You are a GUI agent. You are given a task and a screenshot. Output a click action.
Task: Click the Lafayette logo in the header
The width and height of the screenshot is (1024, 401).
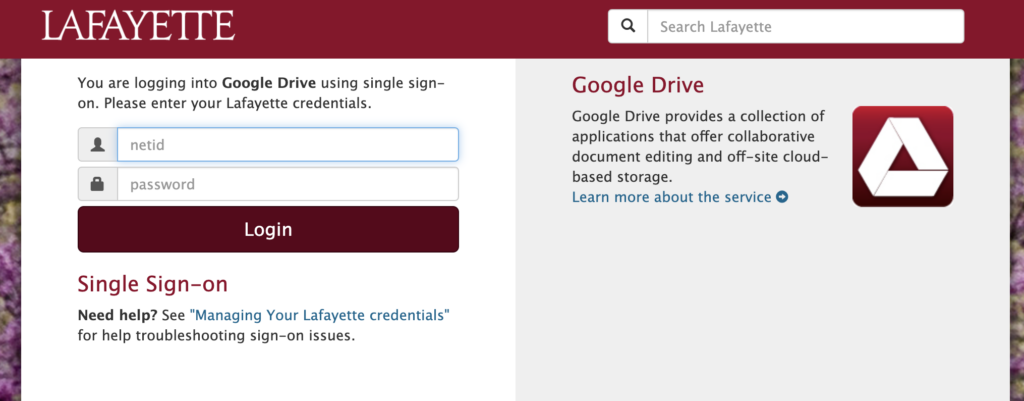point(138,26)
